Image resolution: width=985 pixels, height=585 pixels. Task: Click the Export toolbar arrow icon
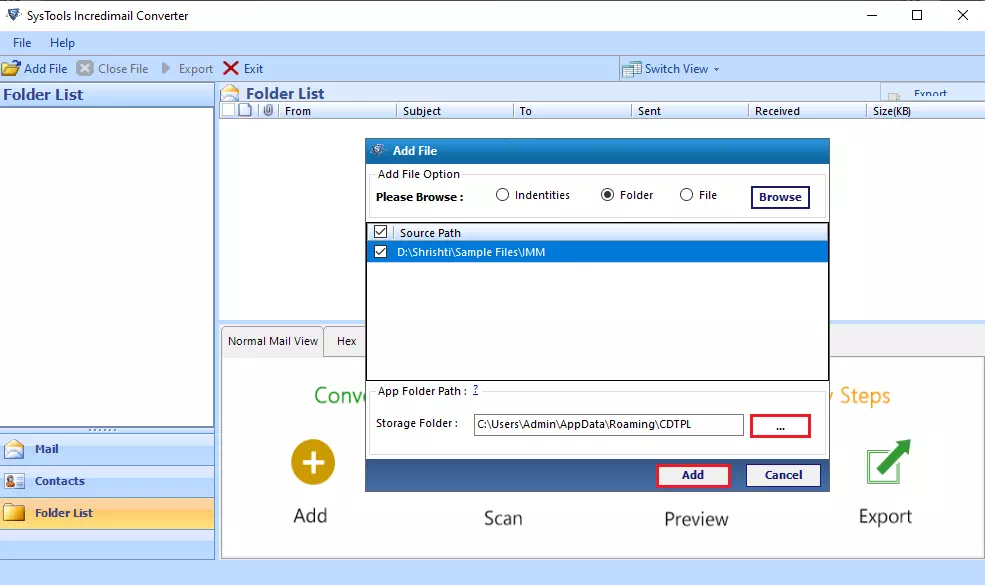tap(166, 68)
